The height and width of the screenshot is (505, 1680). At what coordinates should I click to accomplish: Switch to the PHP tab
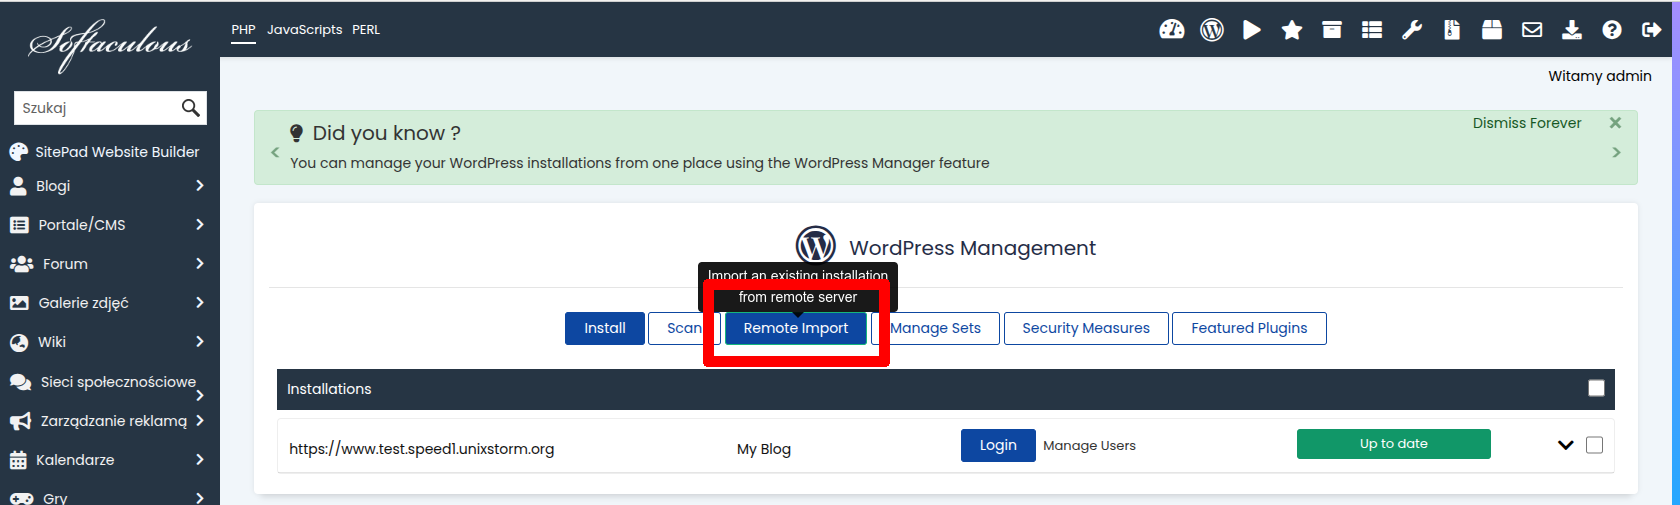pyautogui.click(x=243, y=30)
